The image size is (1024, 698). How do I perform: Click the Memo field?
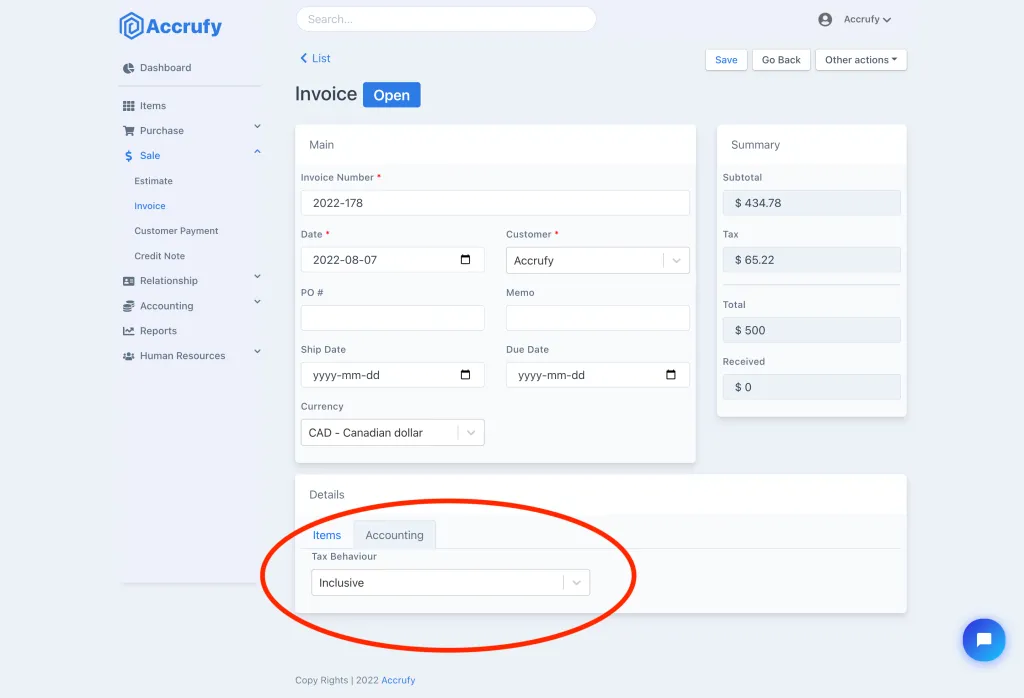tap(598, 318)
